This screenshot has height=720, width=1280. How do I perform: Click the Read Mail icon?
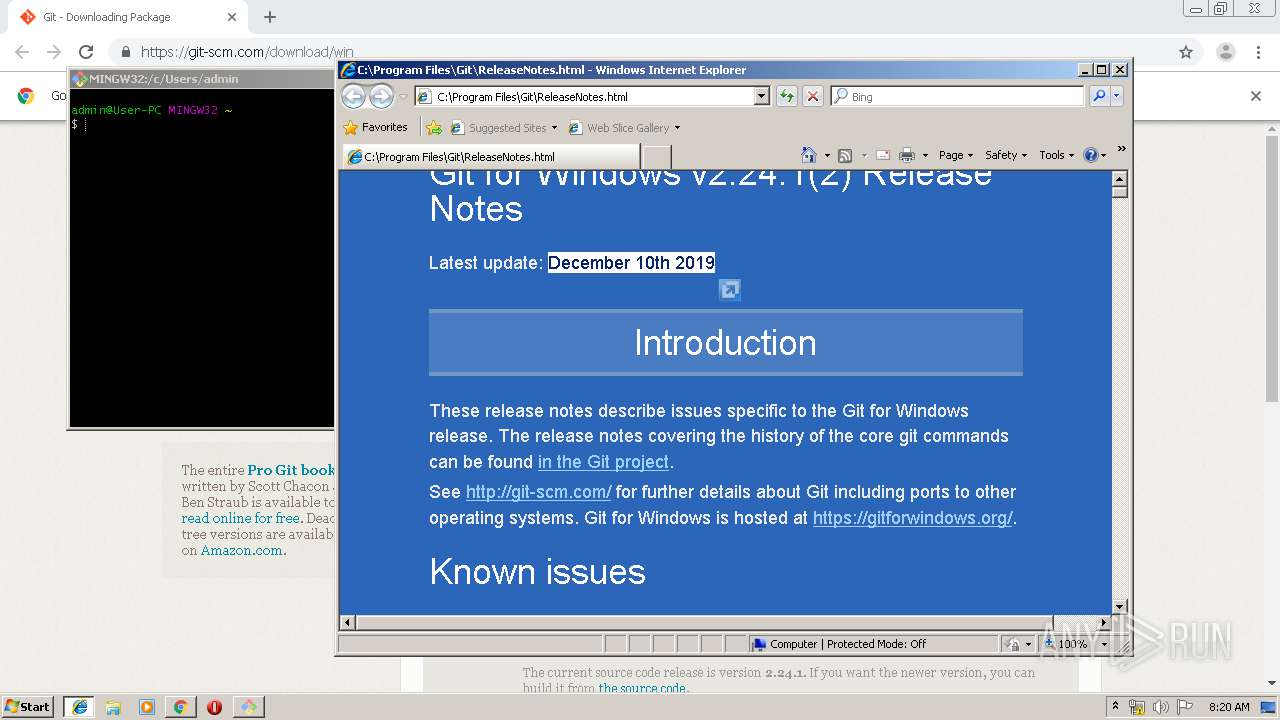click(x=883, y=155)
